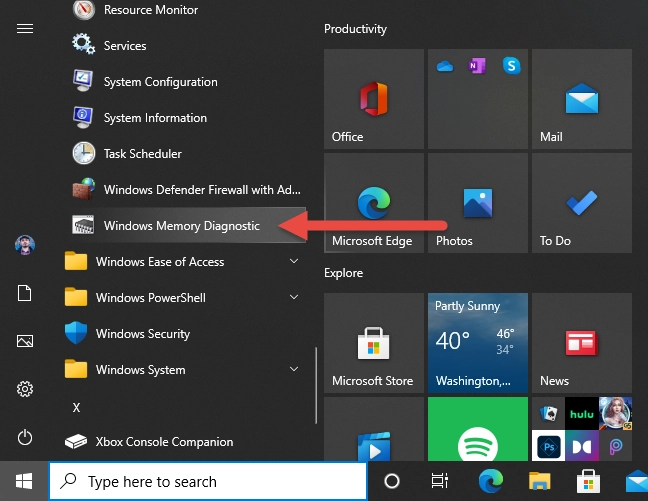The height and width of the screenshot is (501, 648).
Task: Open Cortana from the taskbar
Action: click(392, 481)
